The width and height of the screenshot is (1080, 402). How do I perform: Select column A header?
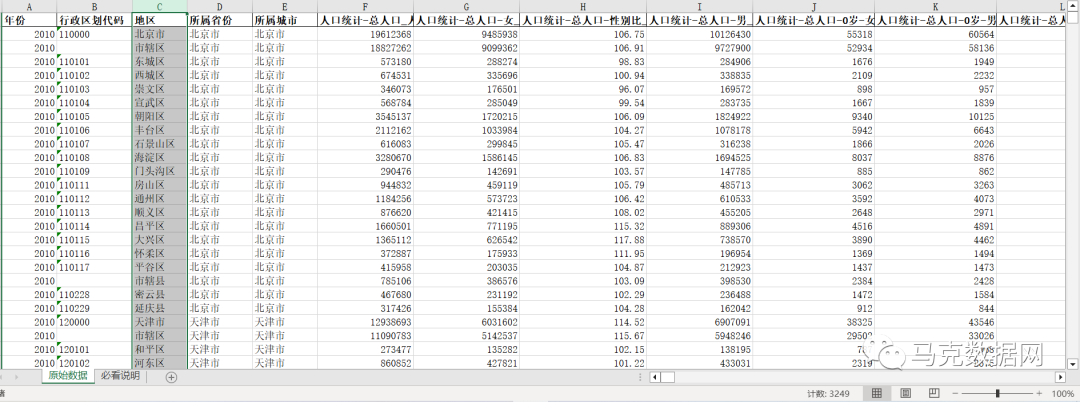[29, 6]
